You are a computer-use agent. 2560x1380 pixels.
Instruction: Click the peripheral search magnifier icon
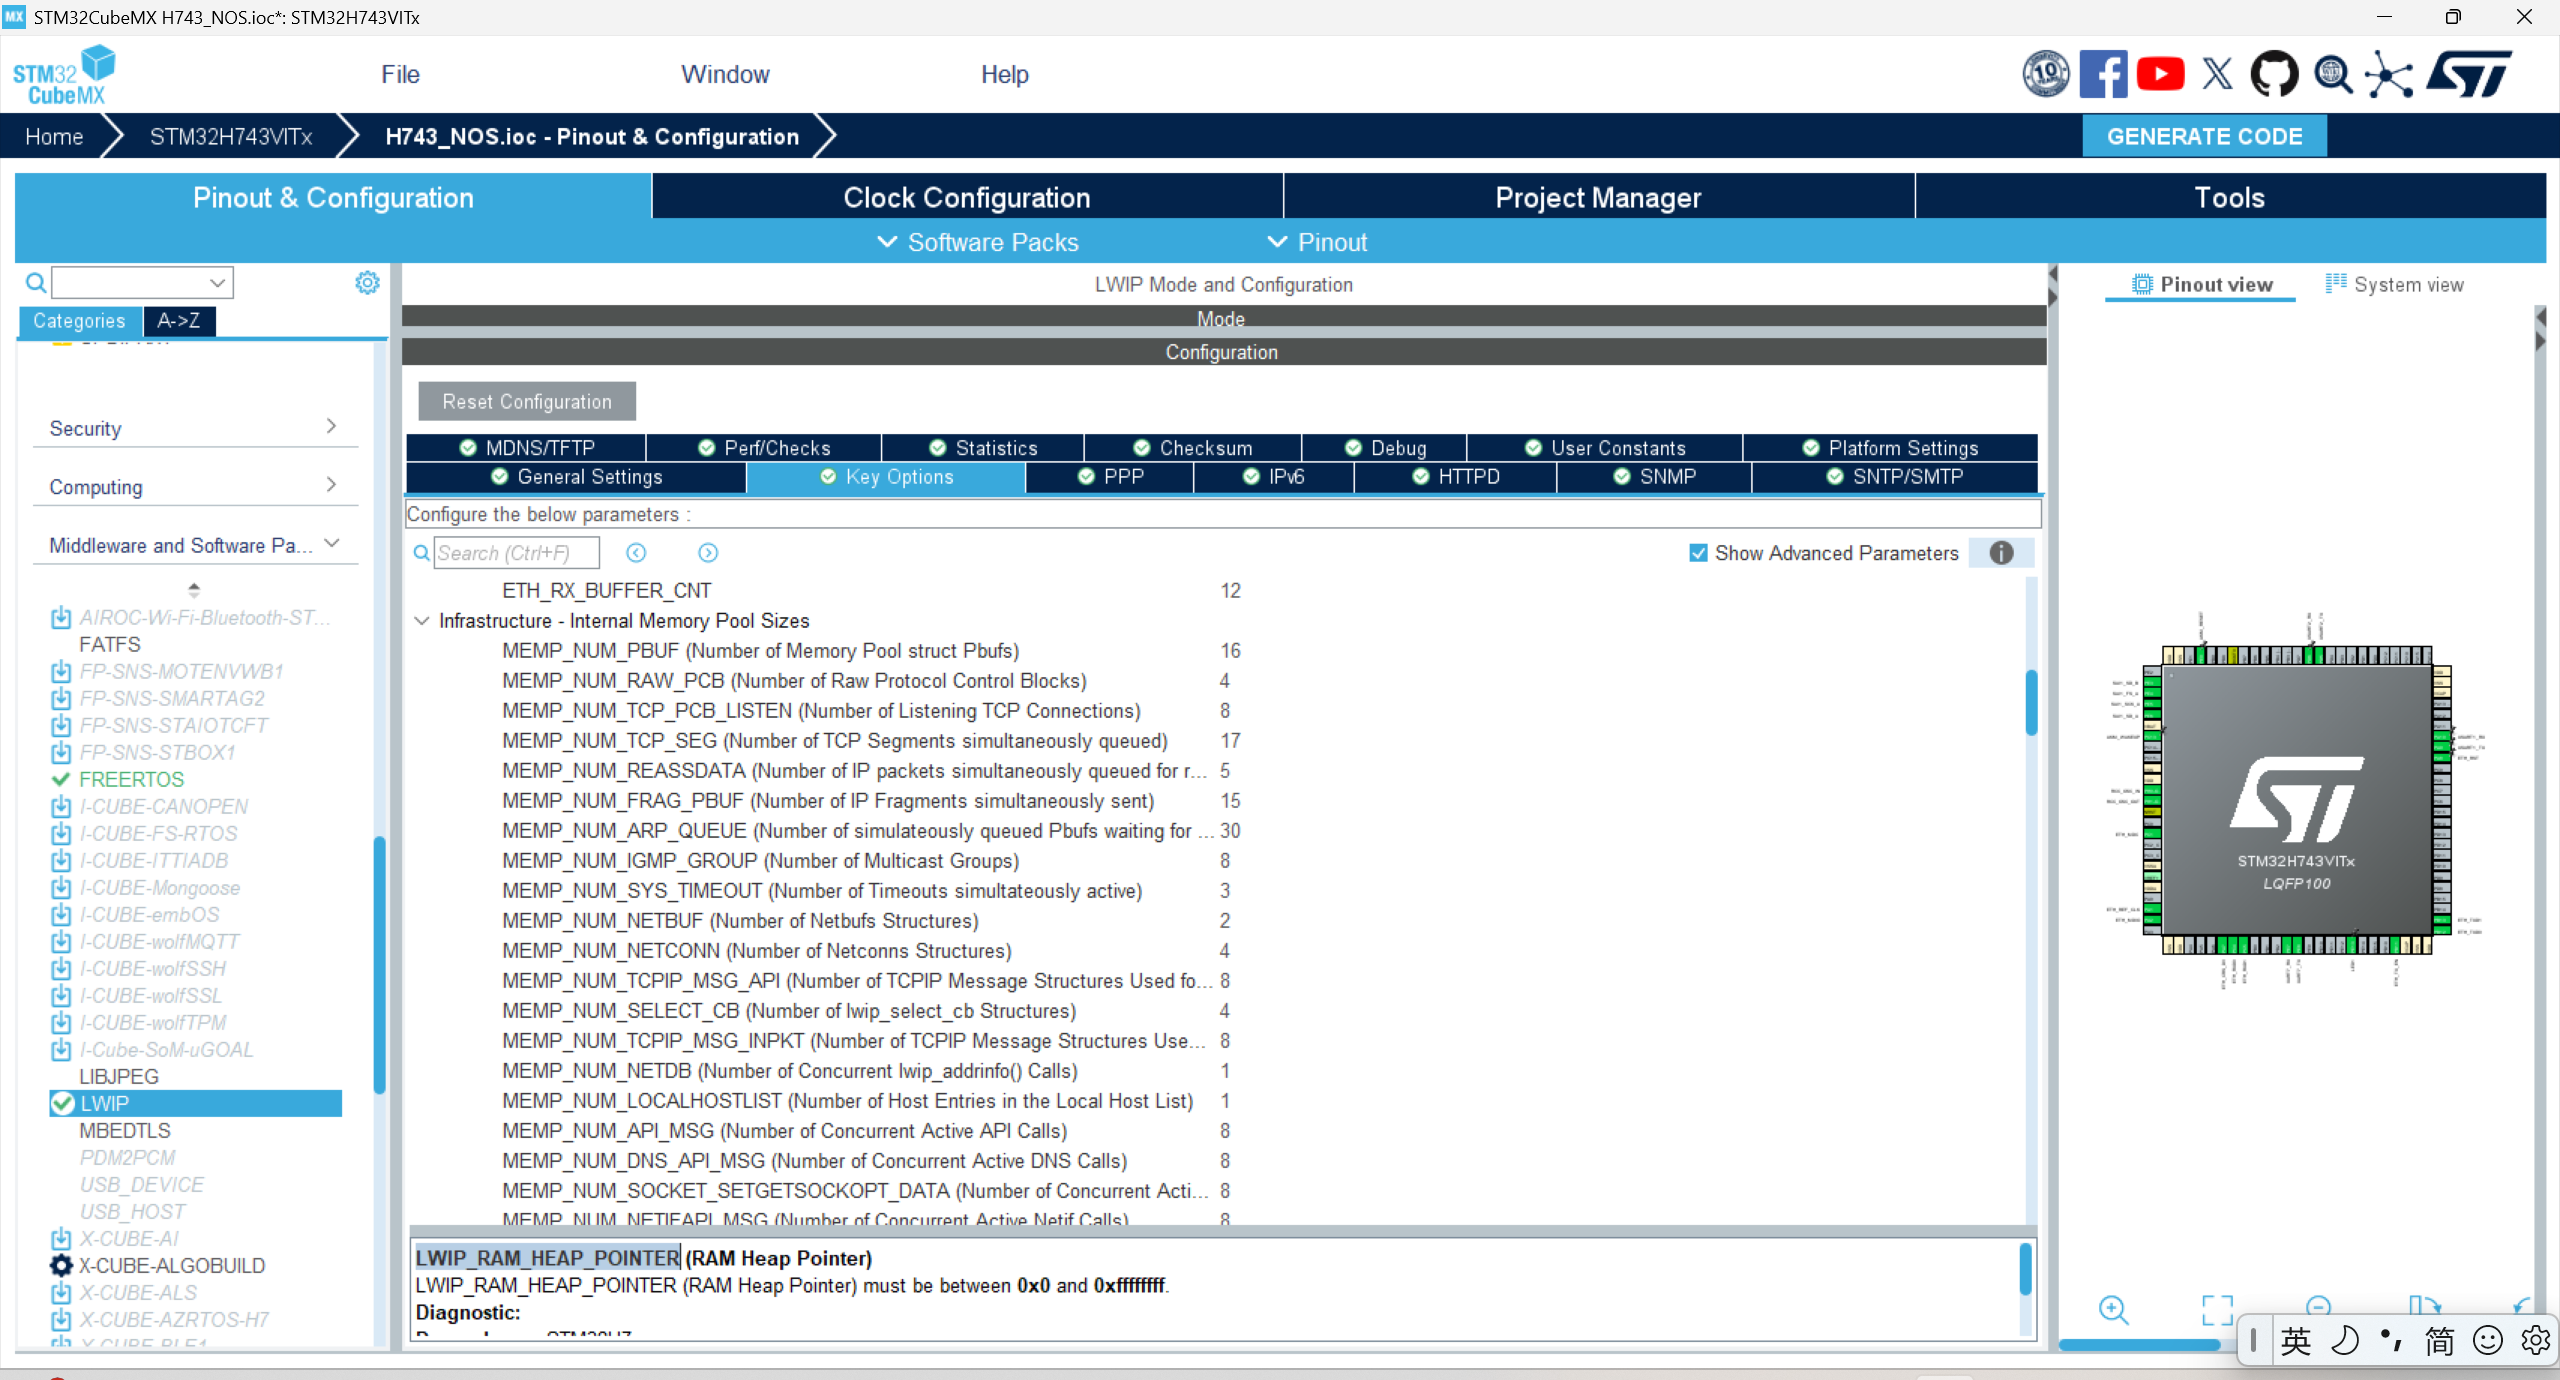[x=36, y=283]
